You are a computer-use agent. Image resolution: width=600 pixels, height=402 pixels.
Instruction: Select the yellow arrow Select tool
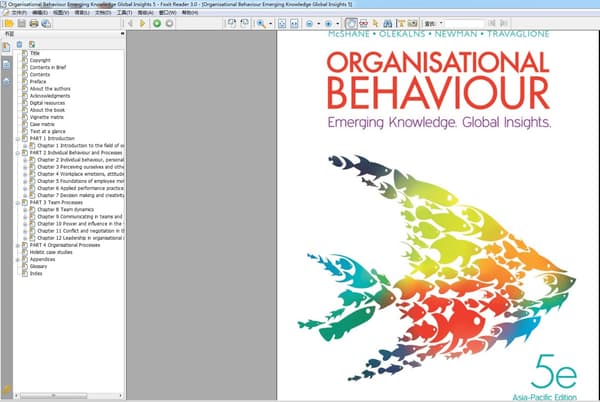coord(375,23)
